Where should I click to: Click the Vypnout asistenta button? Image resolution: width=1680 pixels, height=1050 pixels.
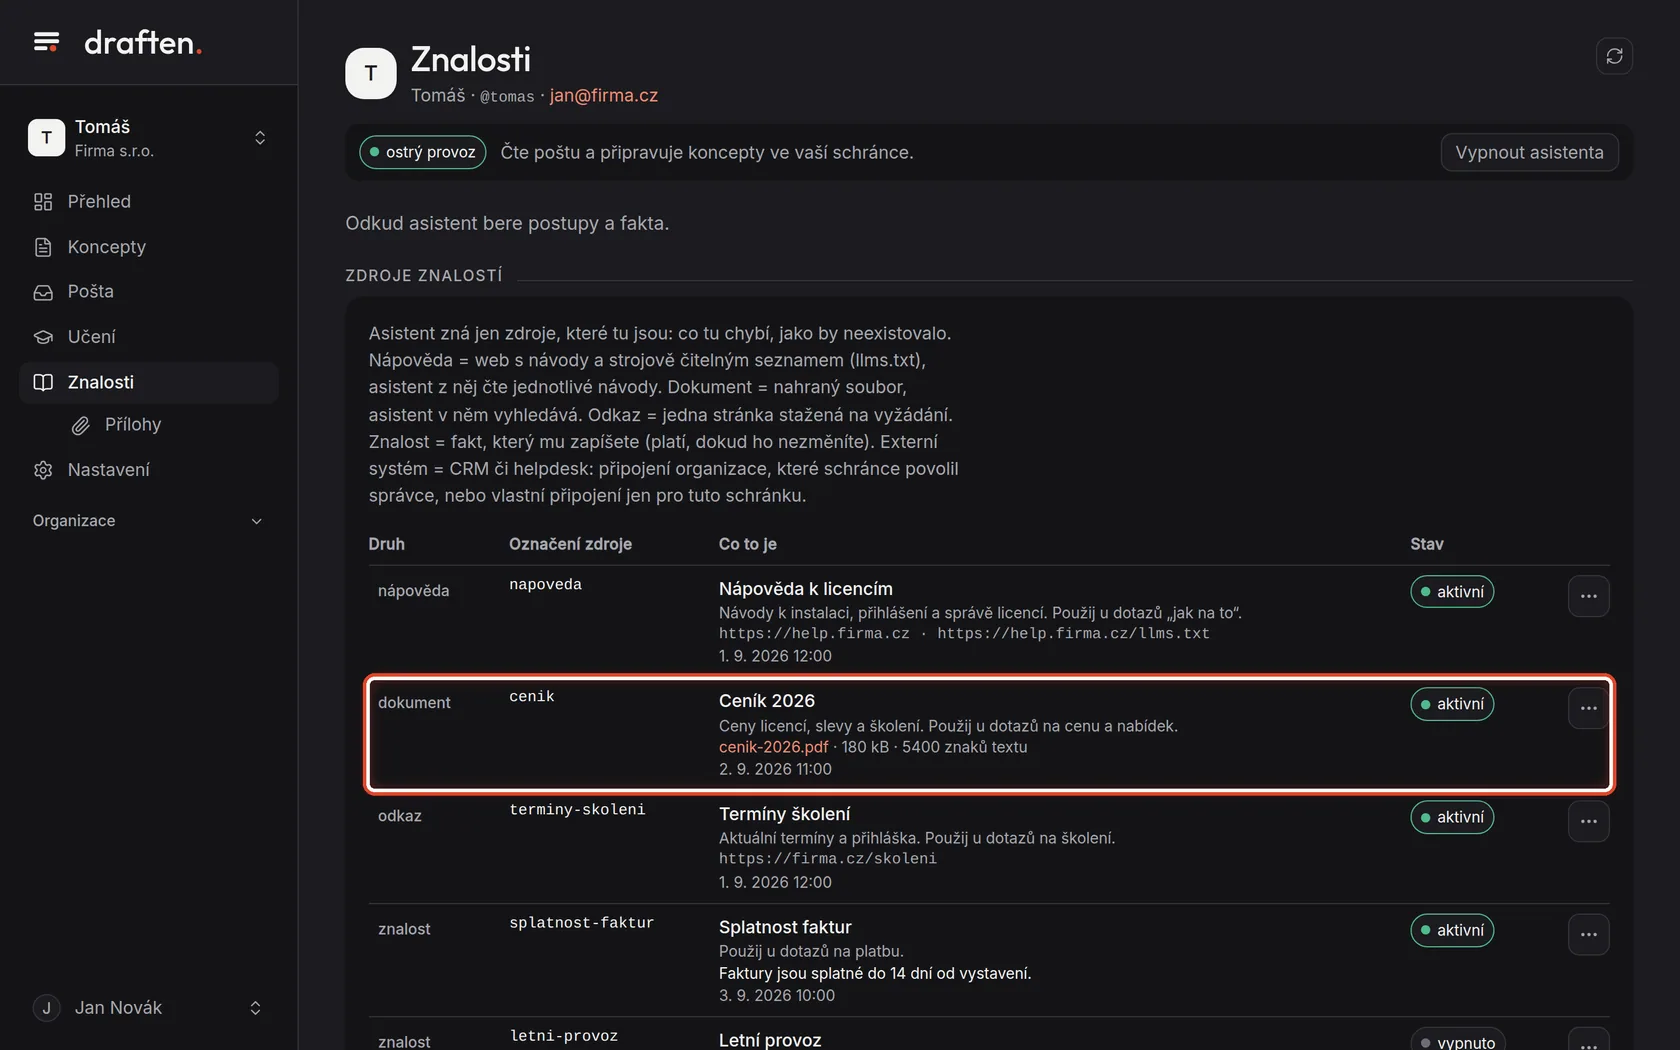[1529, 152]
